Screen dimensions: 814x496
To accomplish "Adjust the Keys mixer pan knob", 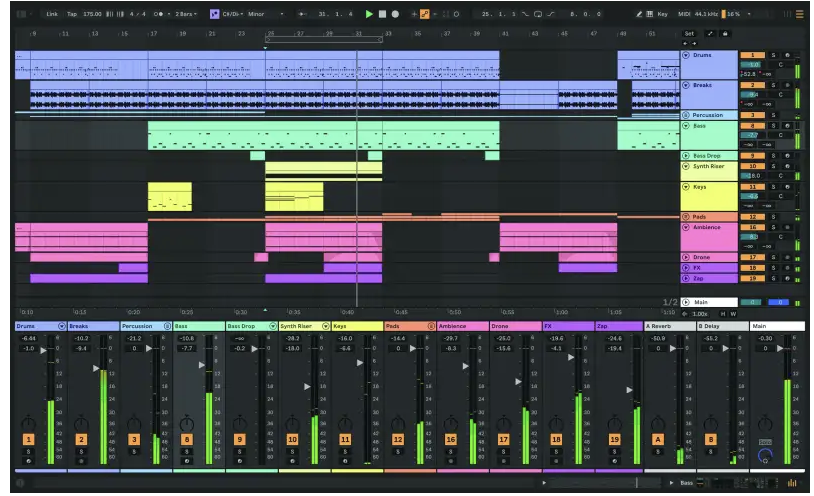I will [x=345, y=423].
